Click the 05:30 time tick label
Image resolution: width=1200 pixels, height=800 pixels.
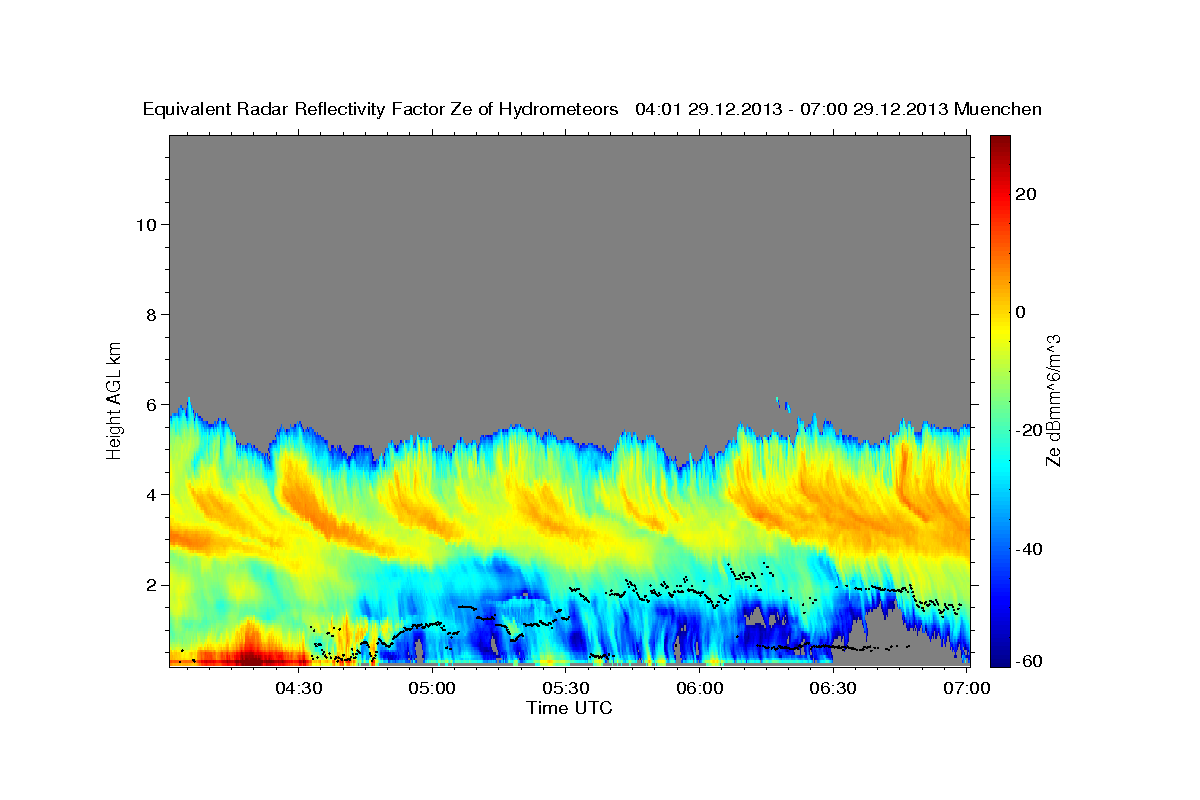566,688
